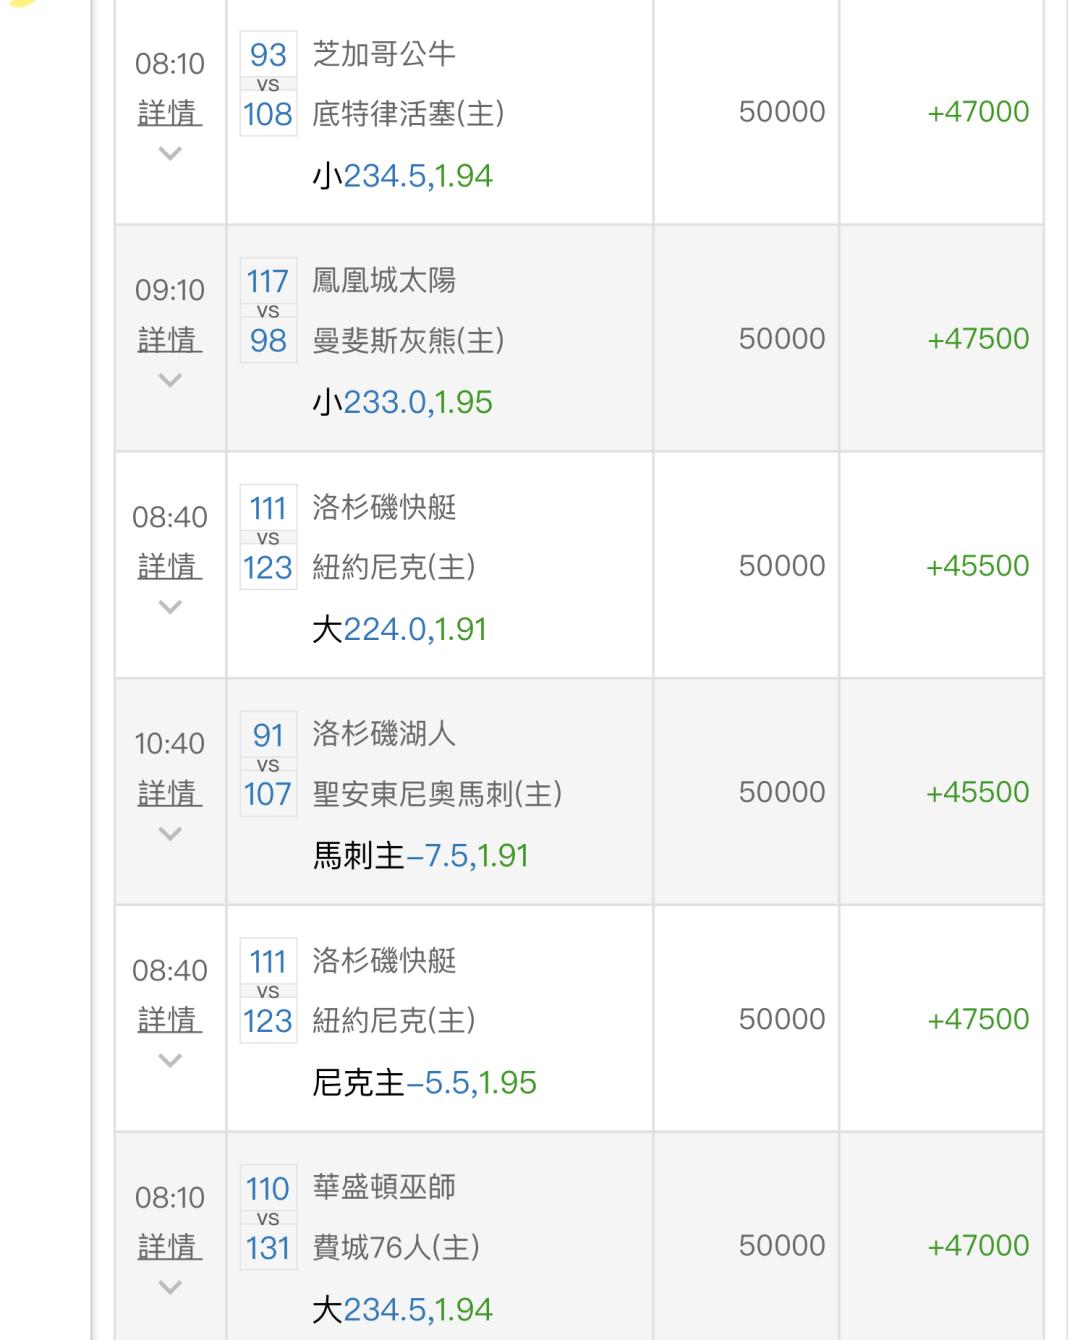
Task: Open 詳情 link for 芝加哥公牛 game
Action: (170, 113)
